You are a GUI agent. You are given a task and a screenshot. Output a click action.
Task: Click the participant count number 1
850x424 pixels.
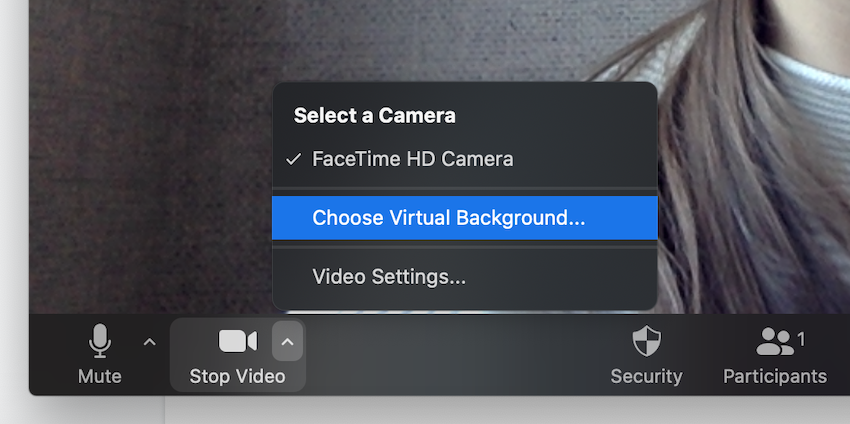click(x=801, y=340)
